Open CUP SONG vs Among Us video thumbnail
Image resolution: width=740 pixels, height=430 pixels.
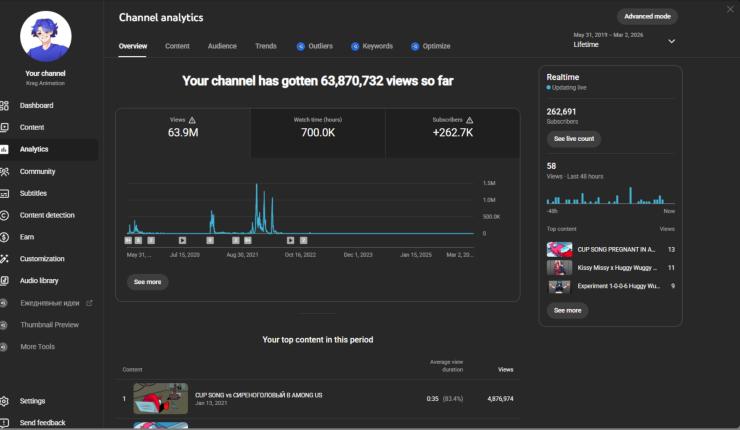click(161, 398)
